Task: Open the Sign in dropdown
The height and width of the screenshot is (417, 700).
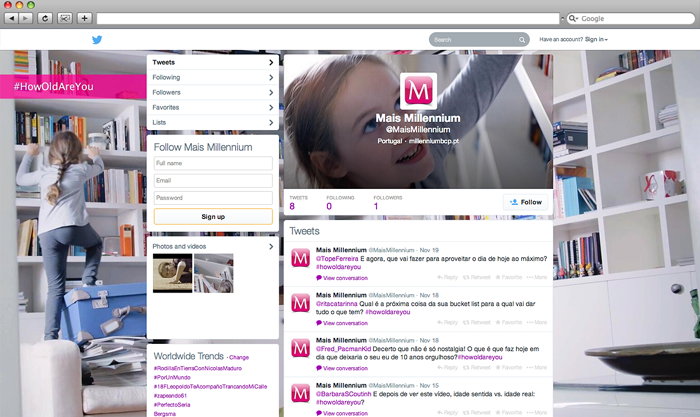Action: (596, 39)
